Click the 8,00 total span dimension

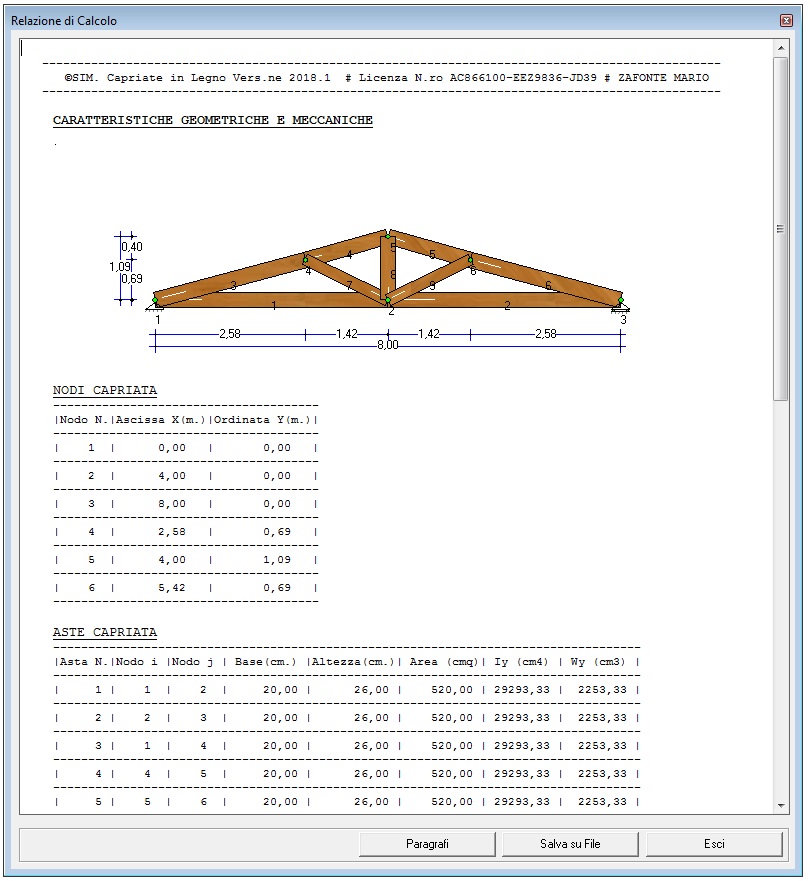click(388, 345)
